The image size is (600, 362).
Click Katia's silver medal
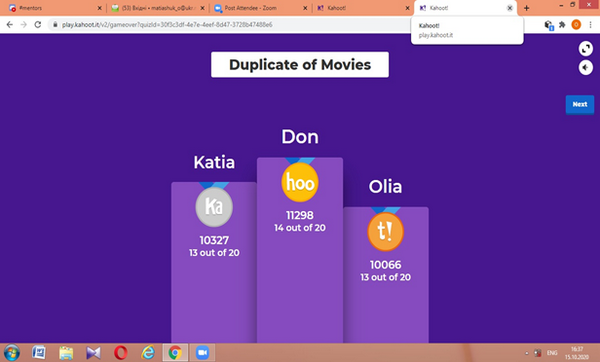(x=214, y=207)
